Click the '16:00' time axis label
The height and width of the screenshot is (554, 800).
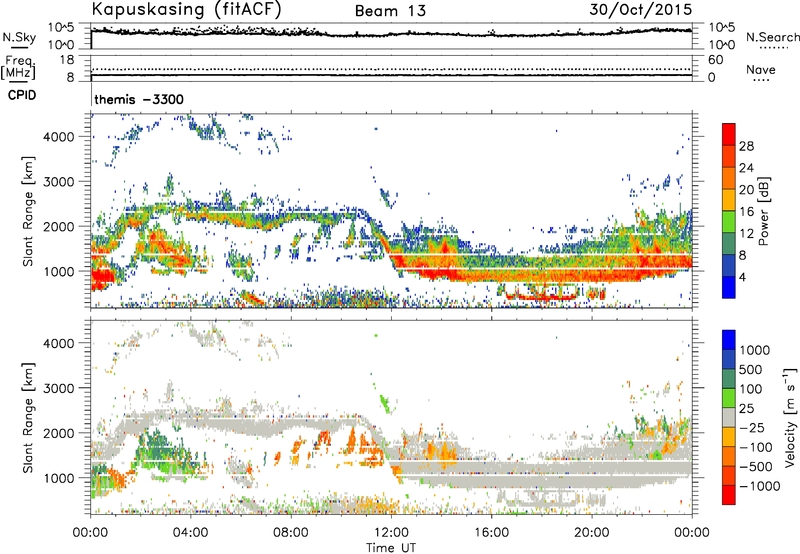click(491, 533)
